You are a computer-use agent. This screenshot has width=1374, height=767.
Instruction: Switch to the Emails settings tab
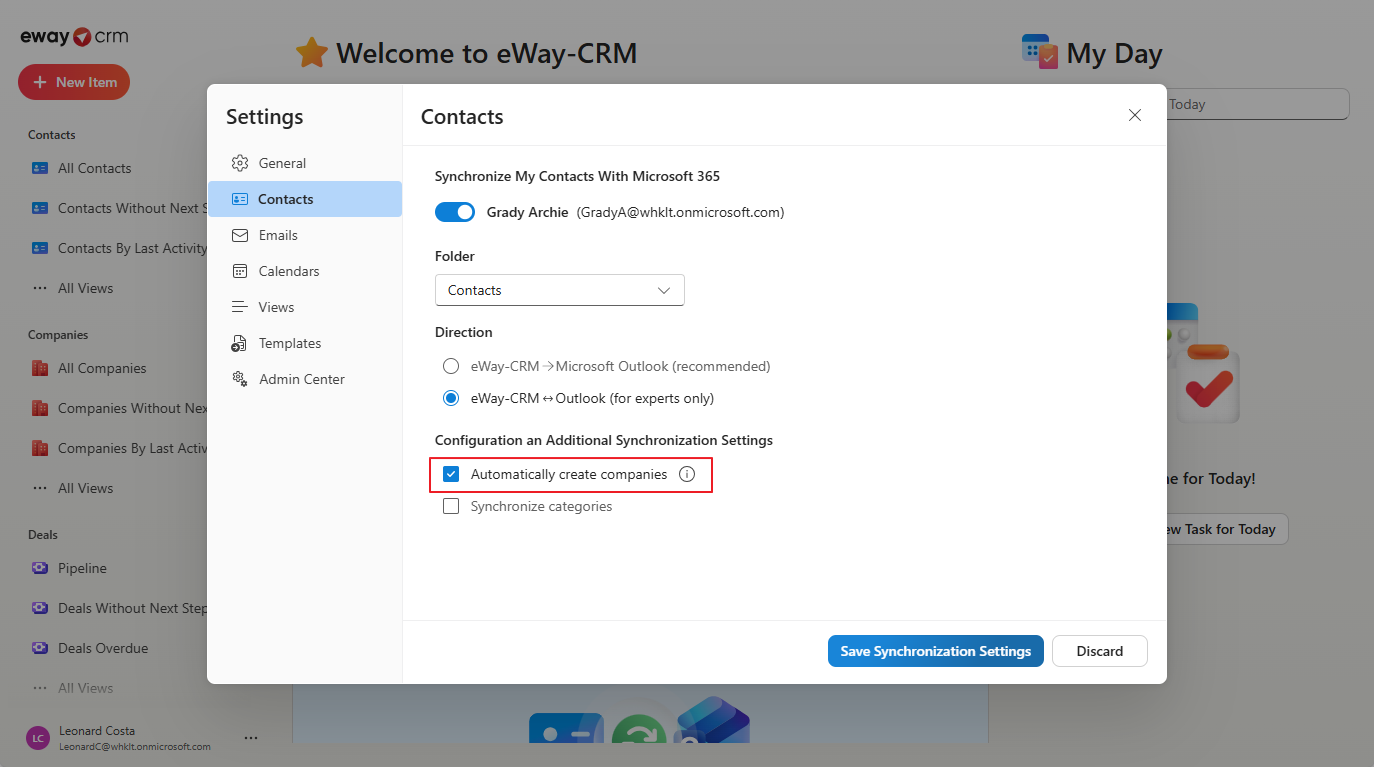(305, 235)
